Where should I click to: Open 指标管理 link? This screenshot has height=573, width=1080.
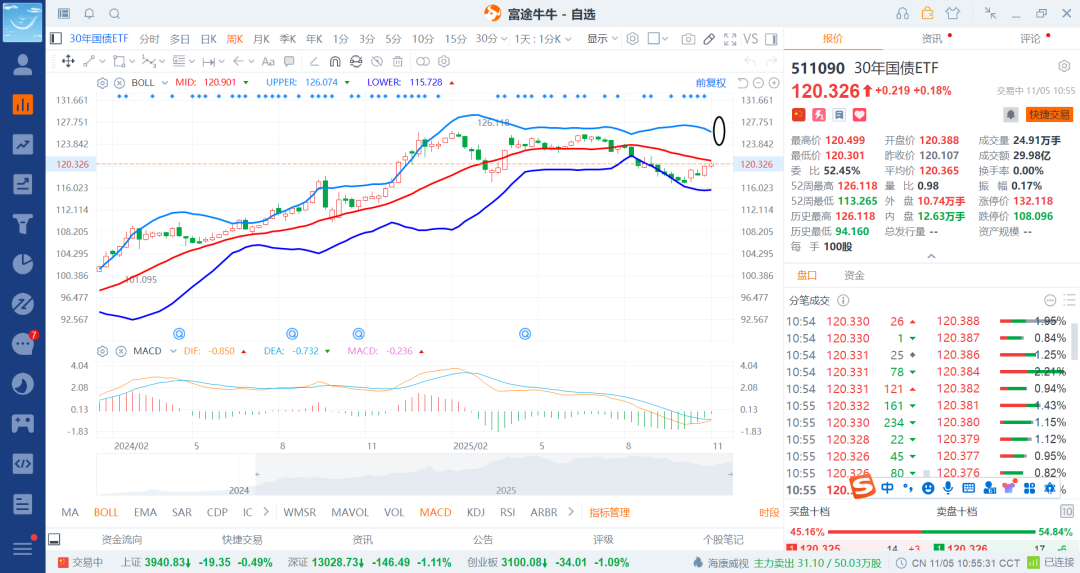point(609,512)
